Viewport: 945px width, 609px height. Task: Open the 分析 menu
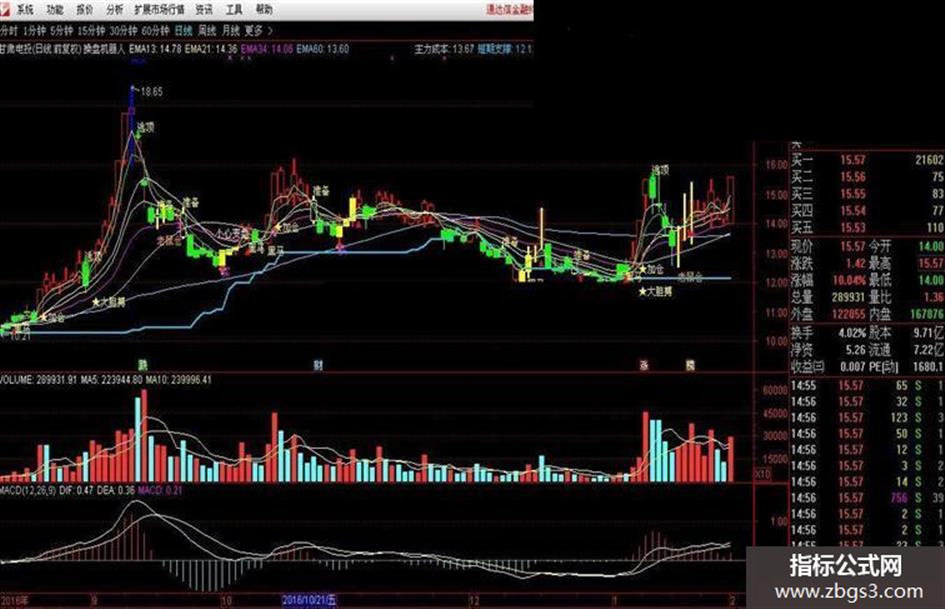114,9
